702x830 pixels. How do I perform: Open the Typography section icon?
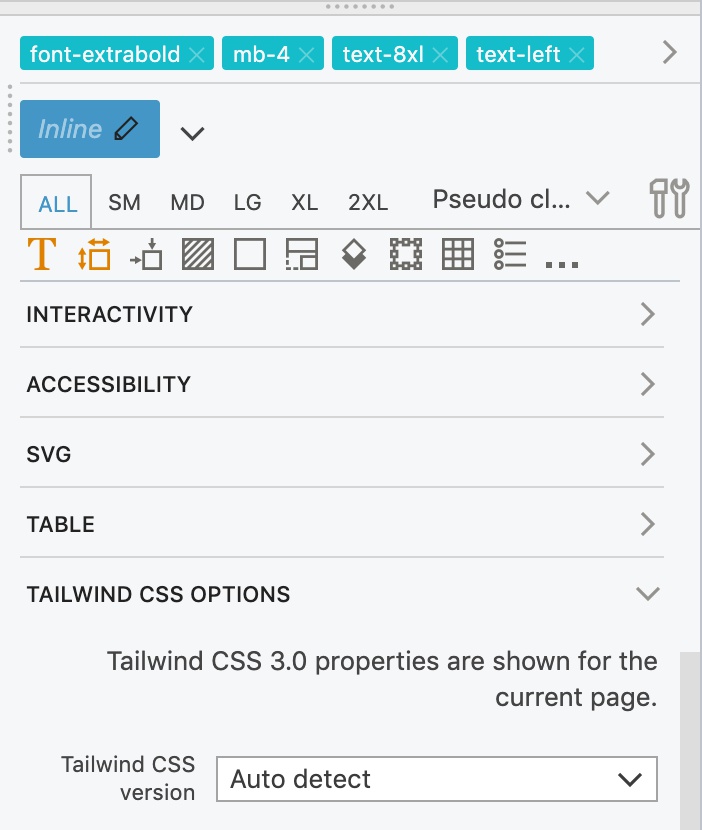42,254
